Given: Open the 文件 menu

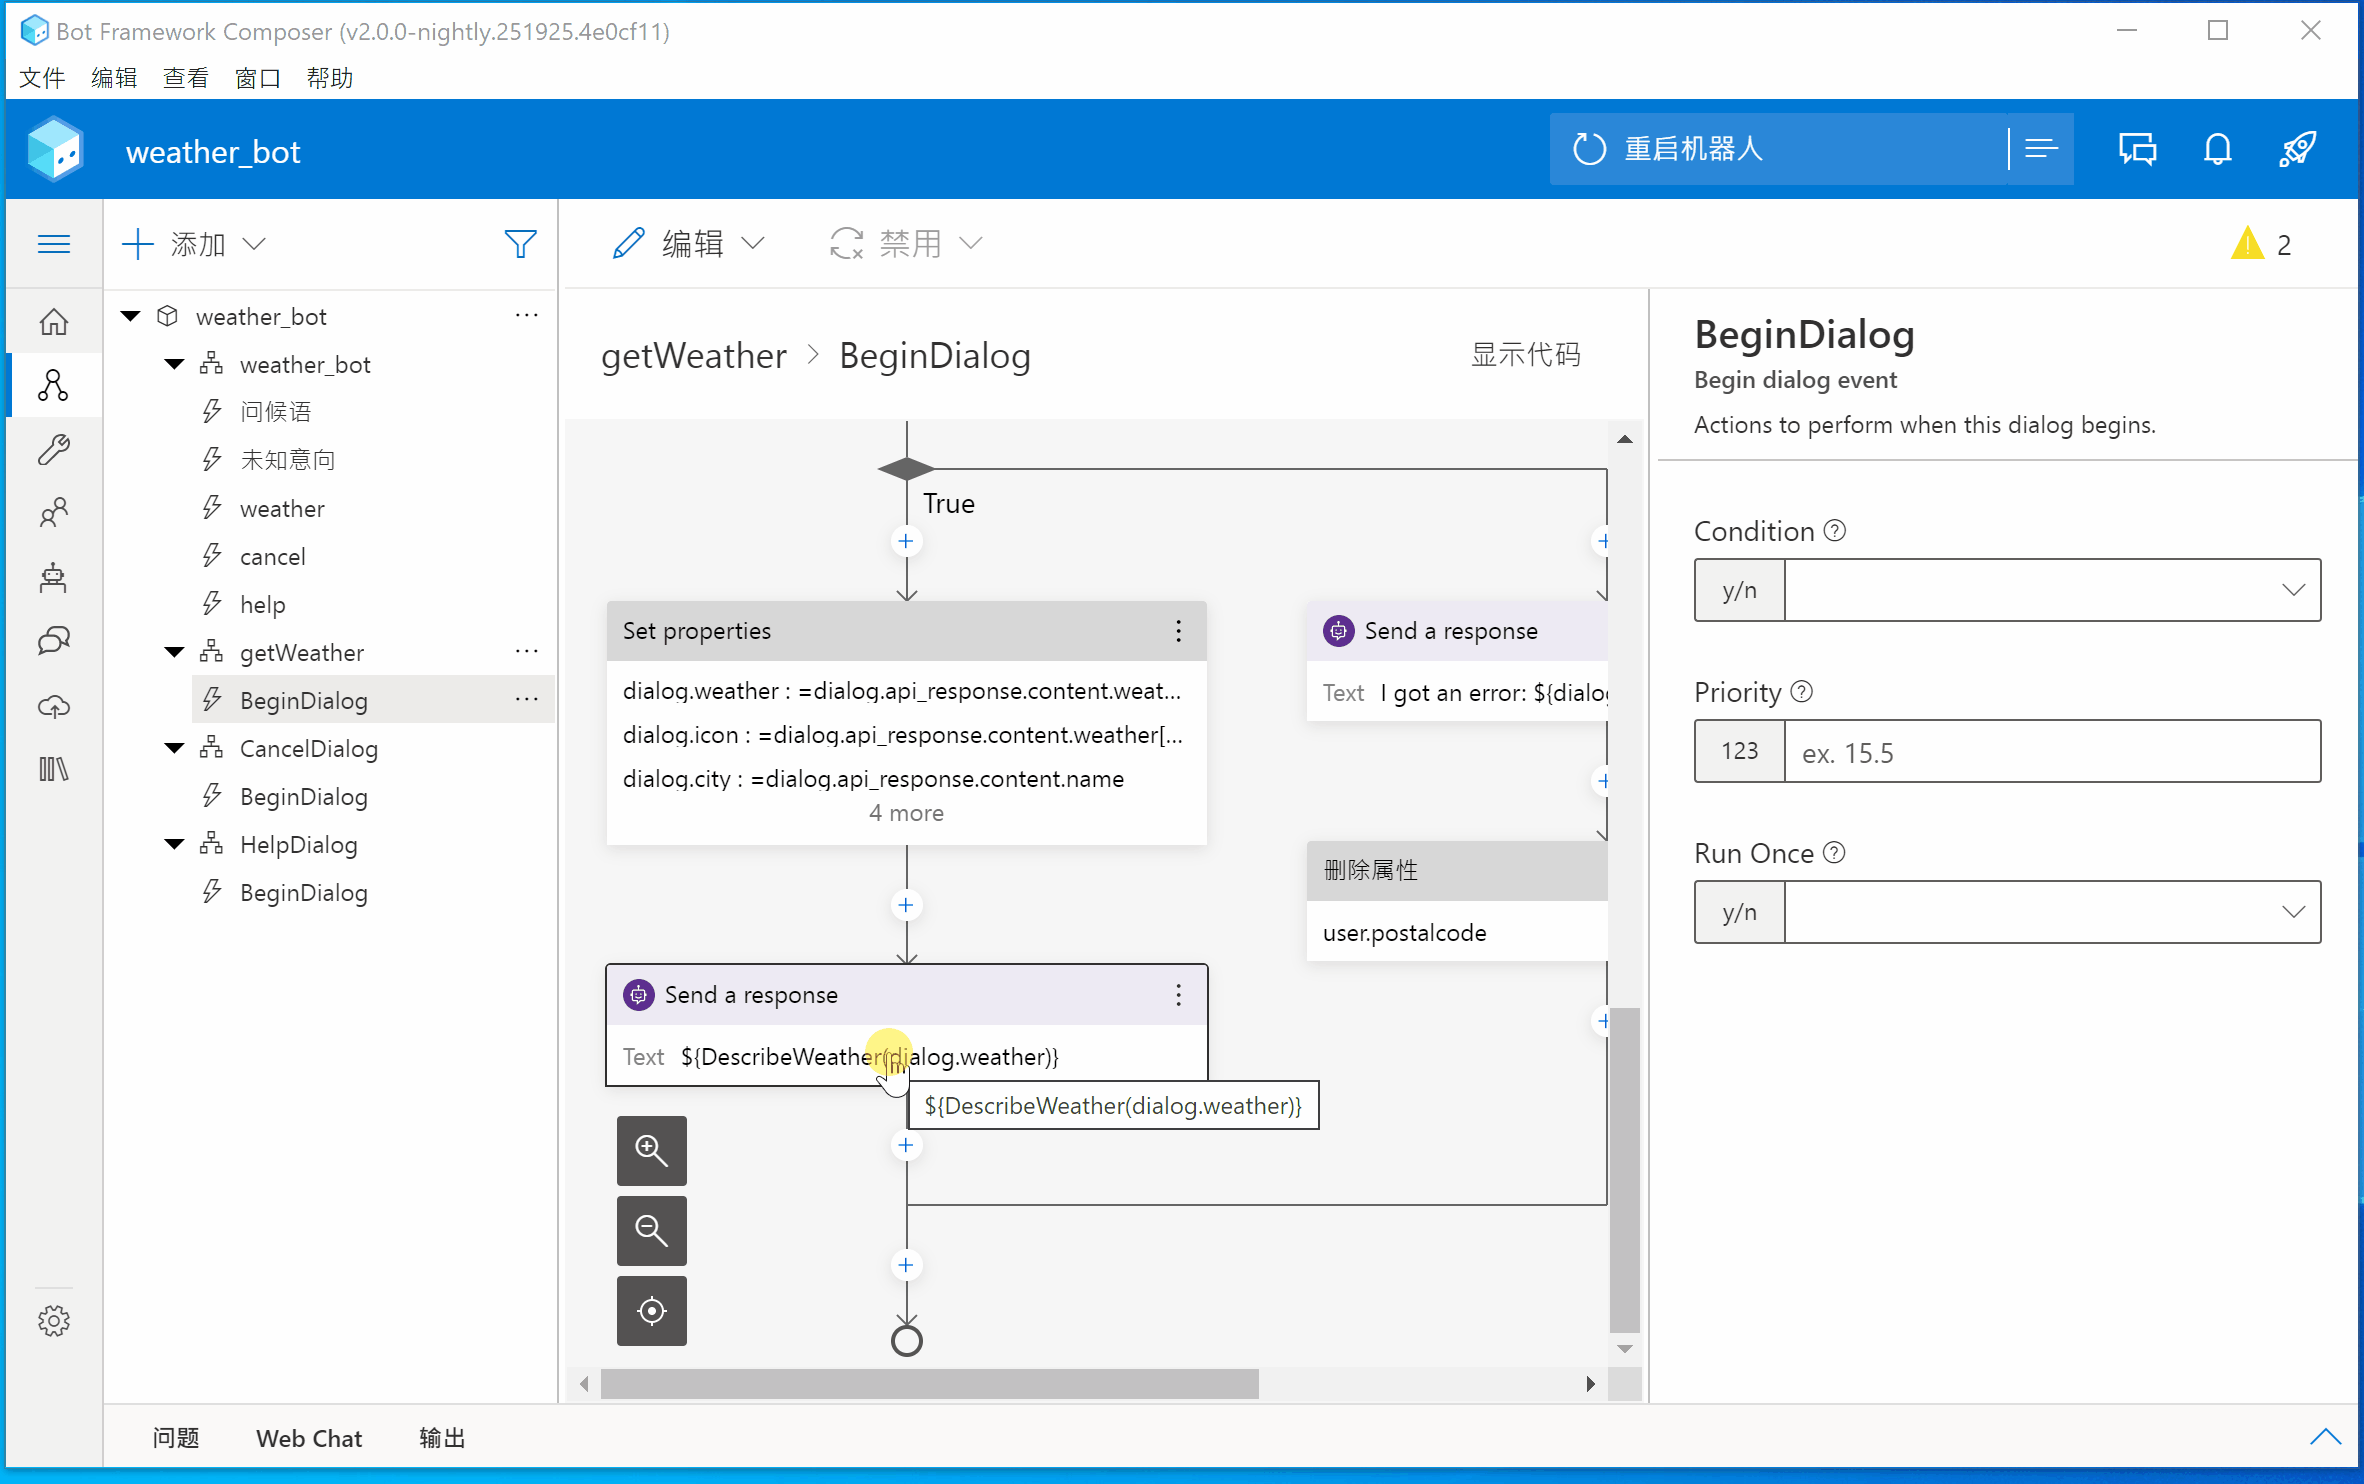Looking at the screenshot, I should point(41,78).
